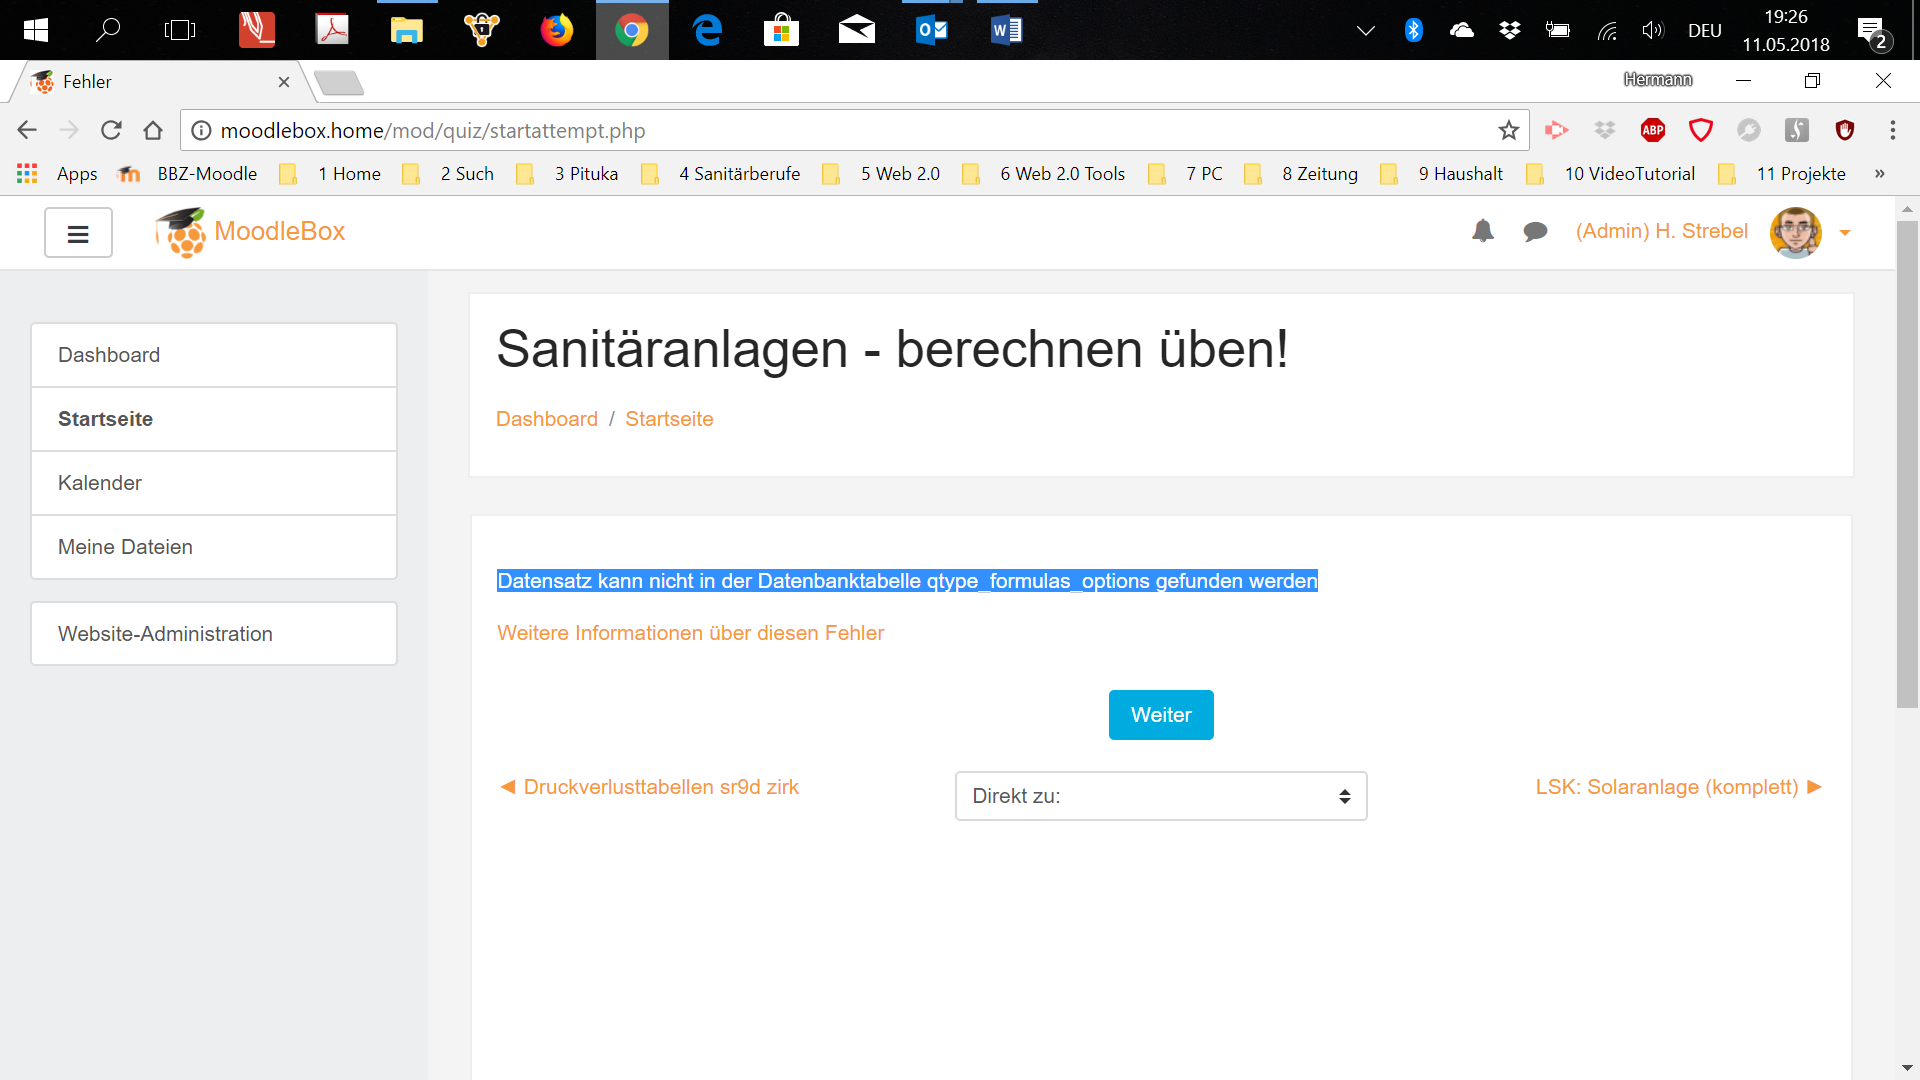Click the notifications bell icon

(x=1483, y=232)
